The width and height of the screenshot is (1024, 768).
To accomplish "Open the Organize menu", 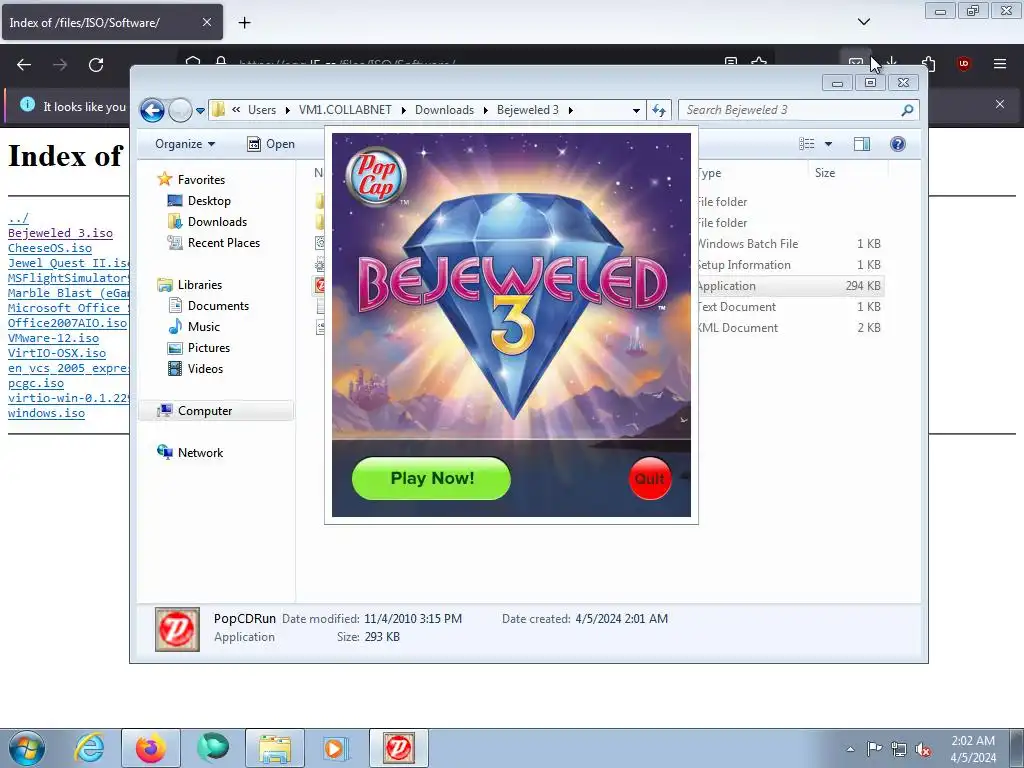I will click(185, 144).
